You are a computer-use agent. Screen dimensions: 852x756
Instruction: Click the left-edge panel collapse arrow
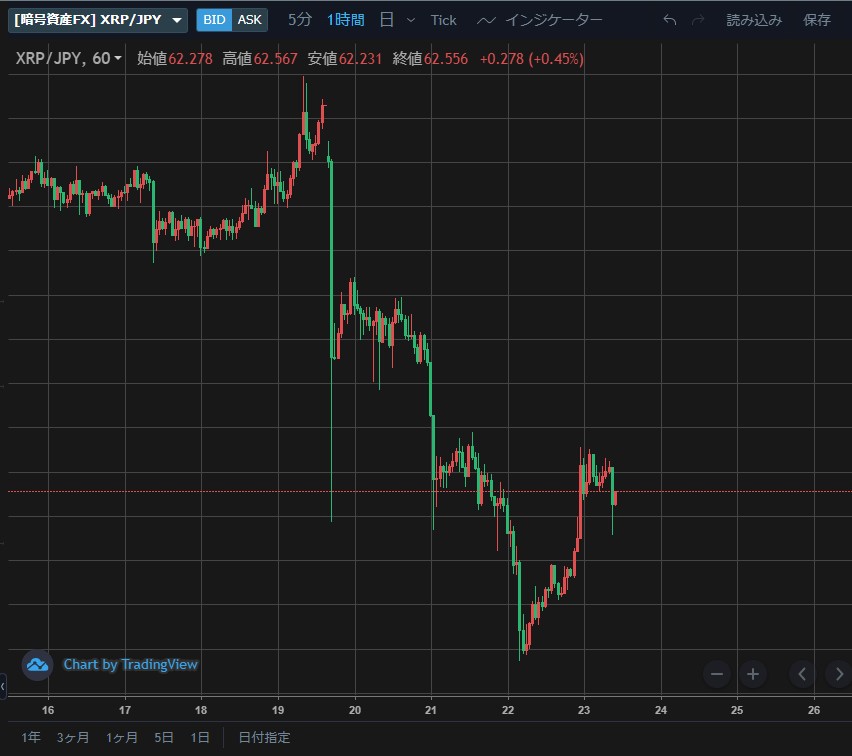click(x=3, y=686)
